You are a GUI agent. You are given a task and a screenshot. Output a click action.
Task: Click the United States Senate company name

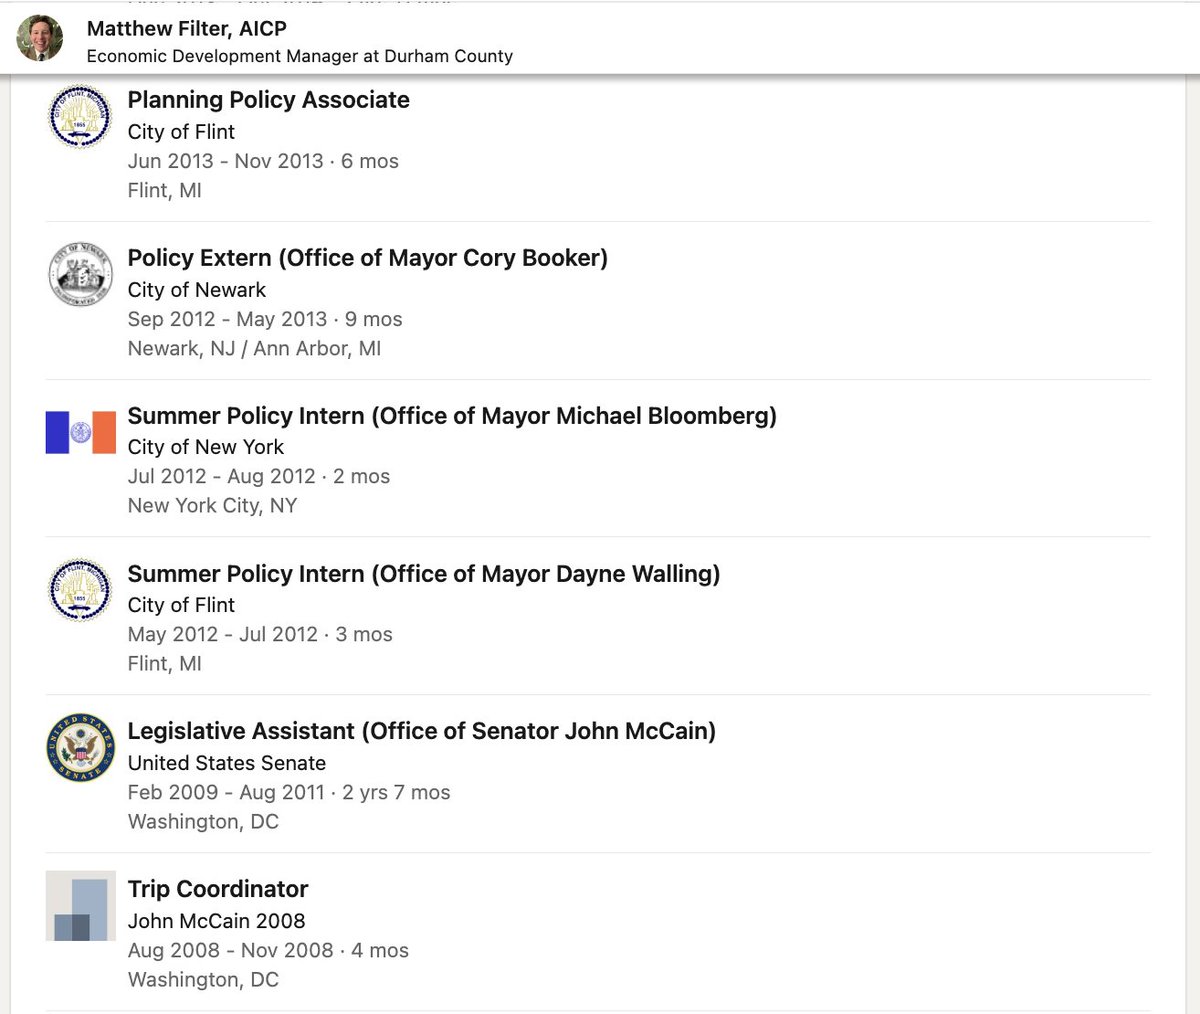coord(226,763)
